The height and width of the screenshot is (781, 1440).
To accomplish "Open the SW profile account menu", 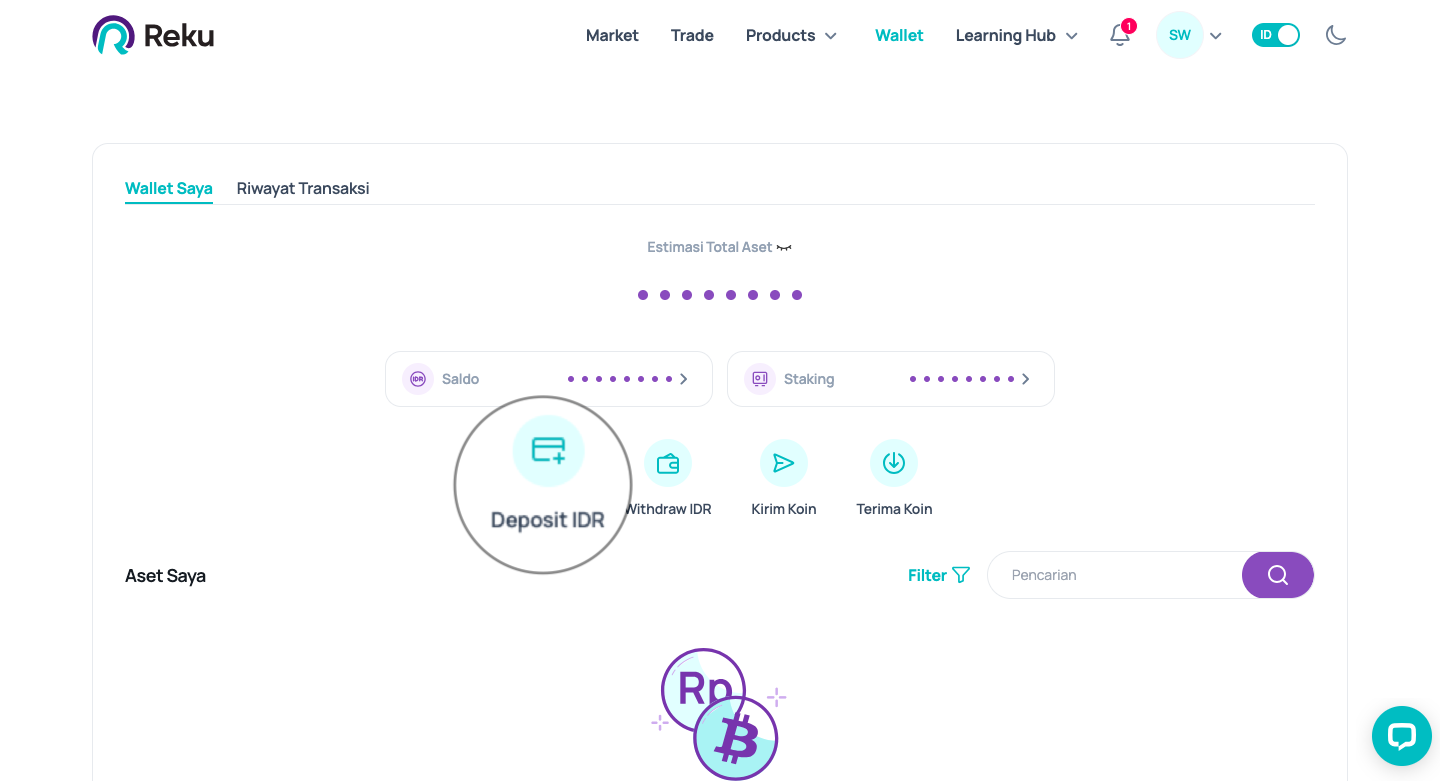I will pos(1189,36).
